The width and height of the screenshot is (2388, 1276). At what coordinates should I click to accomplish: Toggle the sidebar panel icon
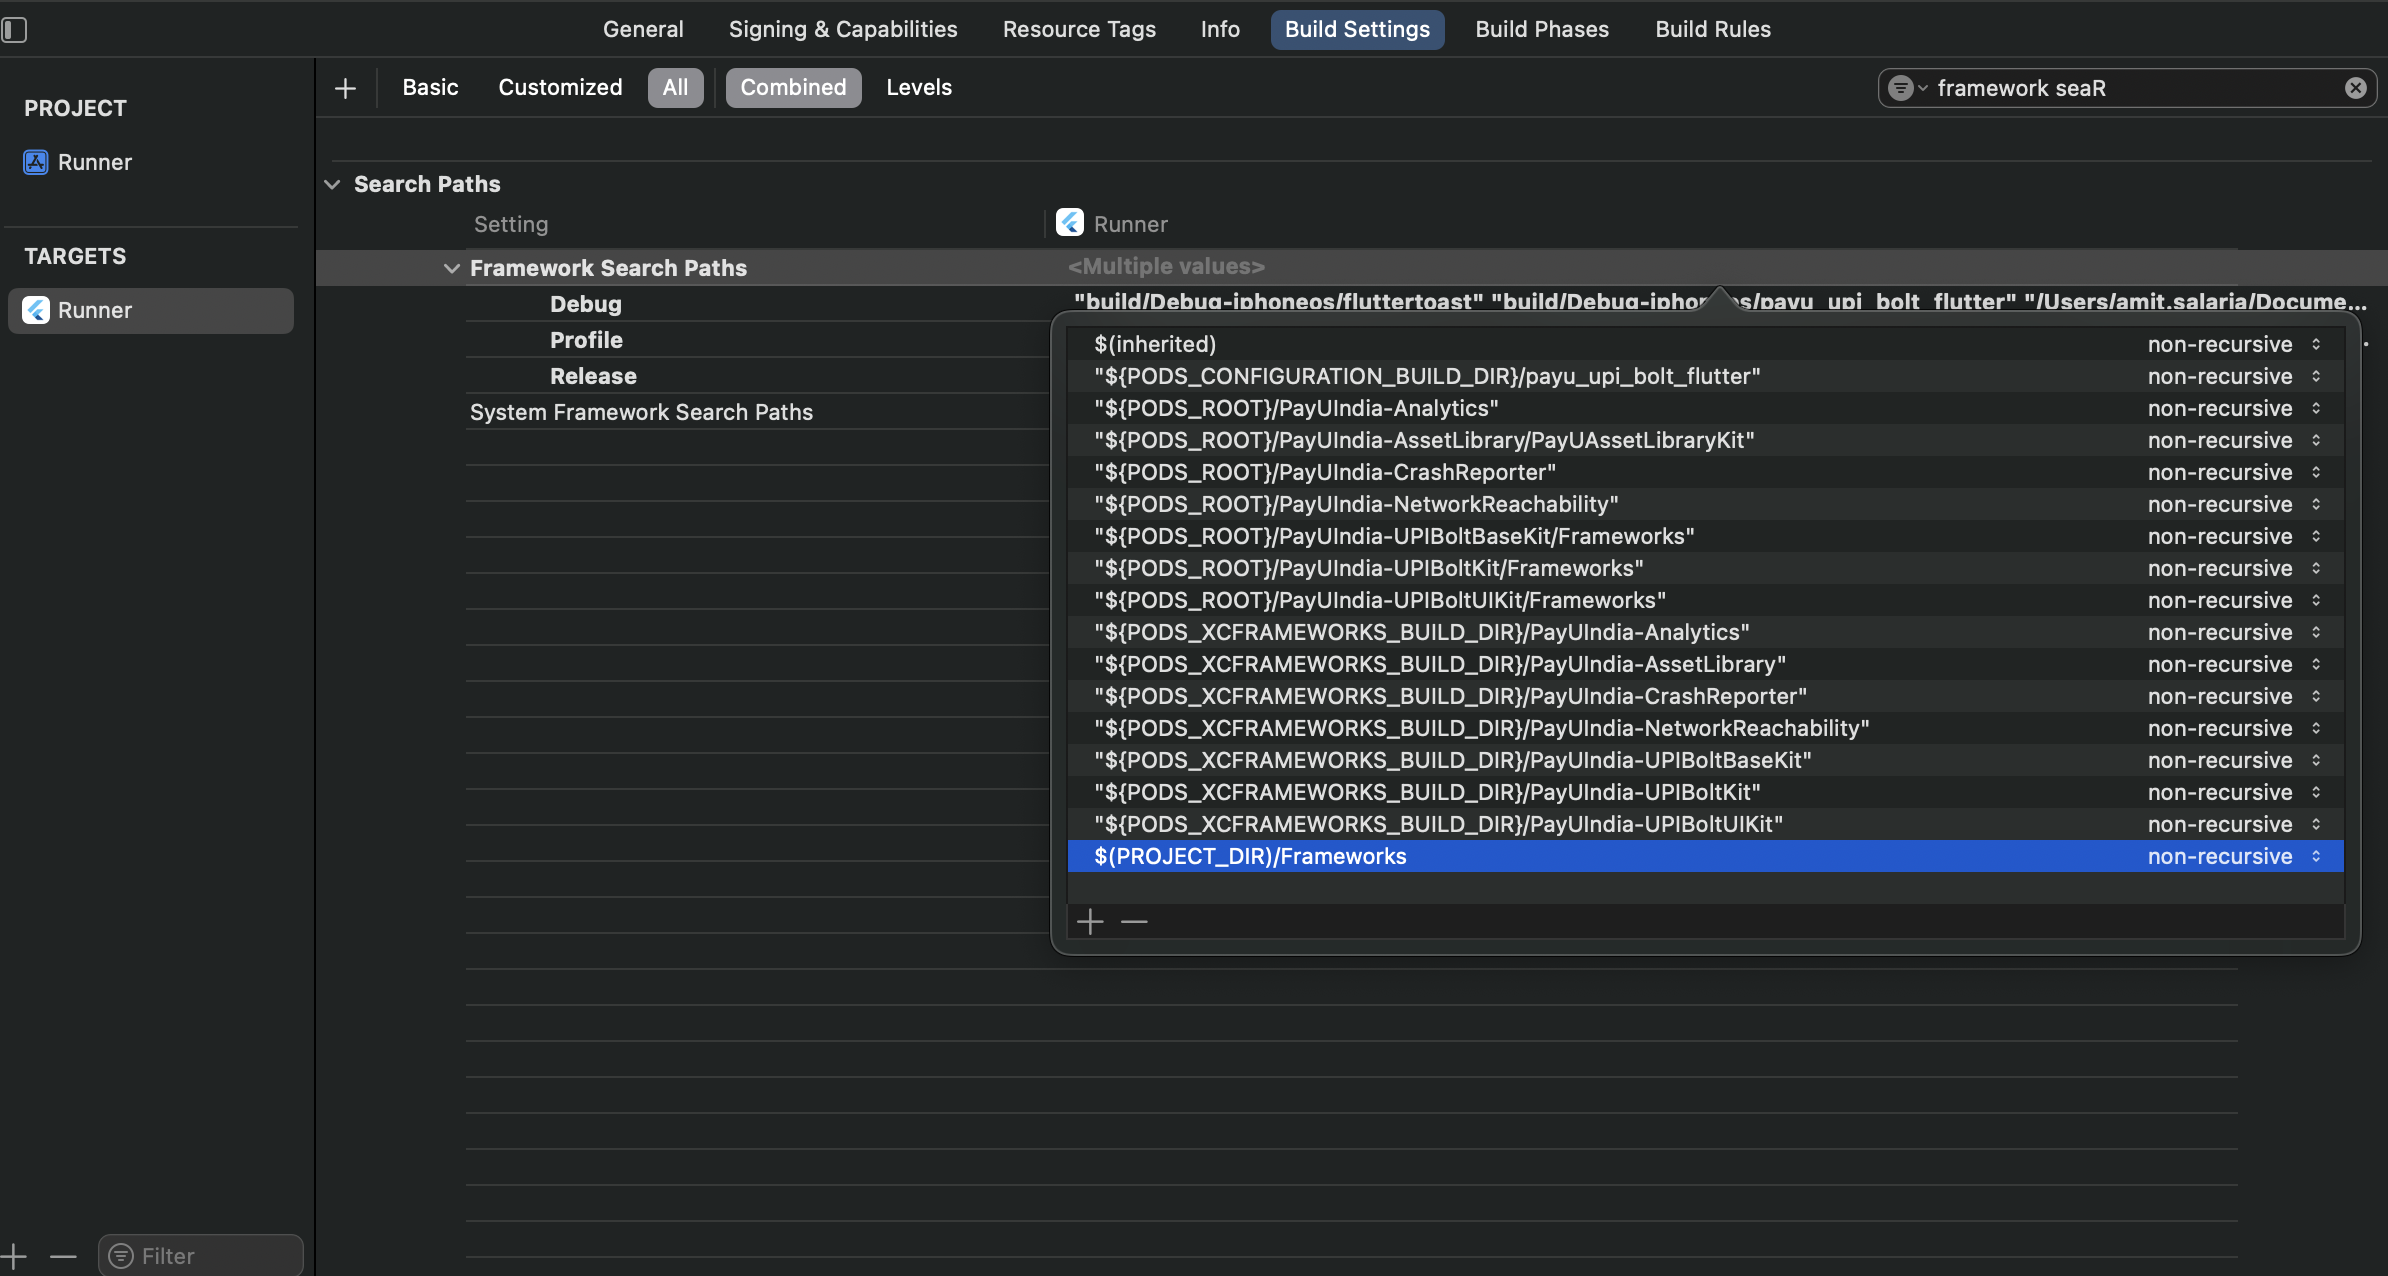click(14, 30)
